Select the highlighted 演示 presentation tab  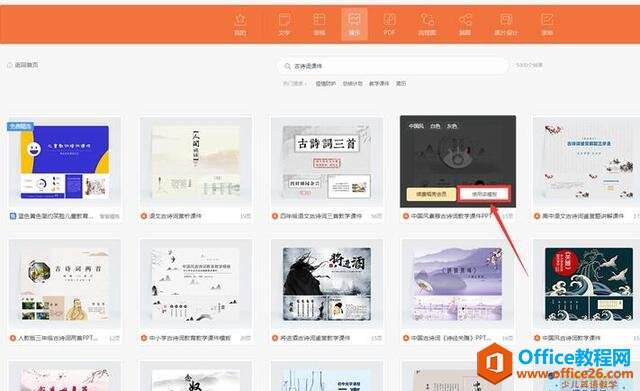pyautogui.click(x=354, y=24)
